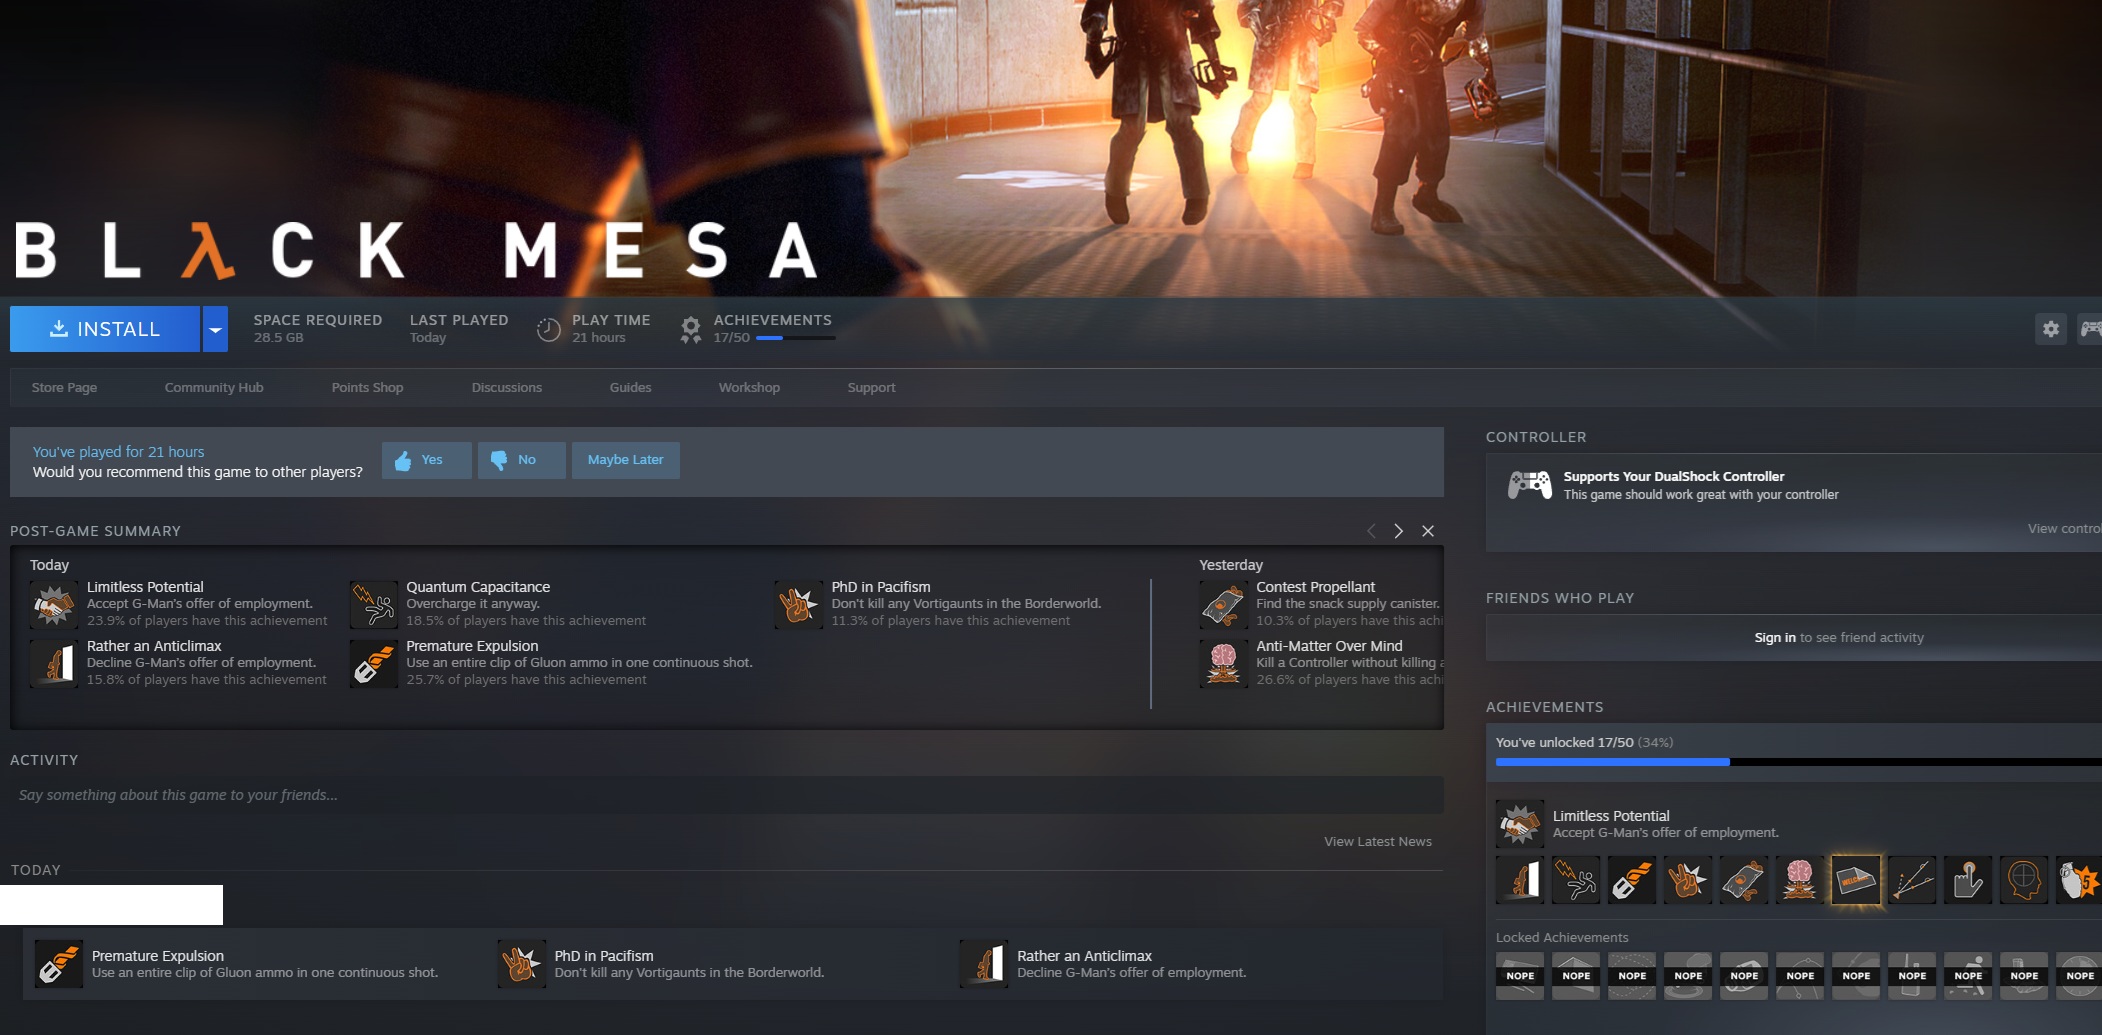Advance to the next Post-Game Summary page
The height and width of the screenshot is (1035, 2102).
click(x=1399, y=531)
